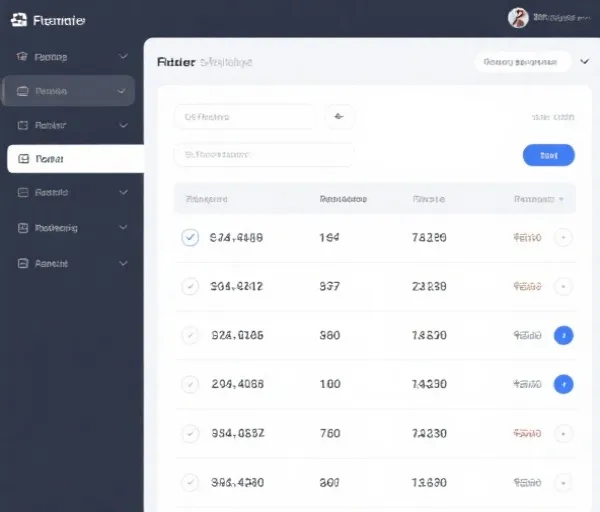Click the app name text beside the logo
The height and width of the screenshot is (512, 600).
59,20
